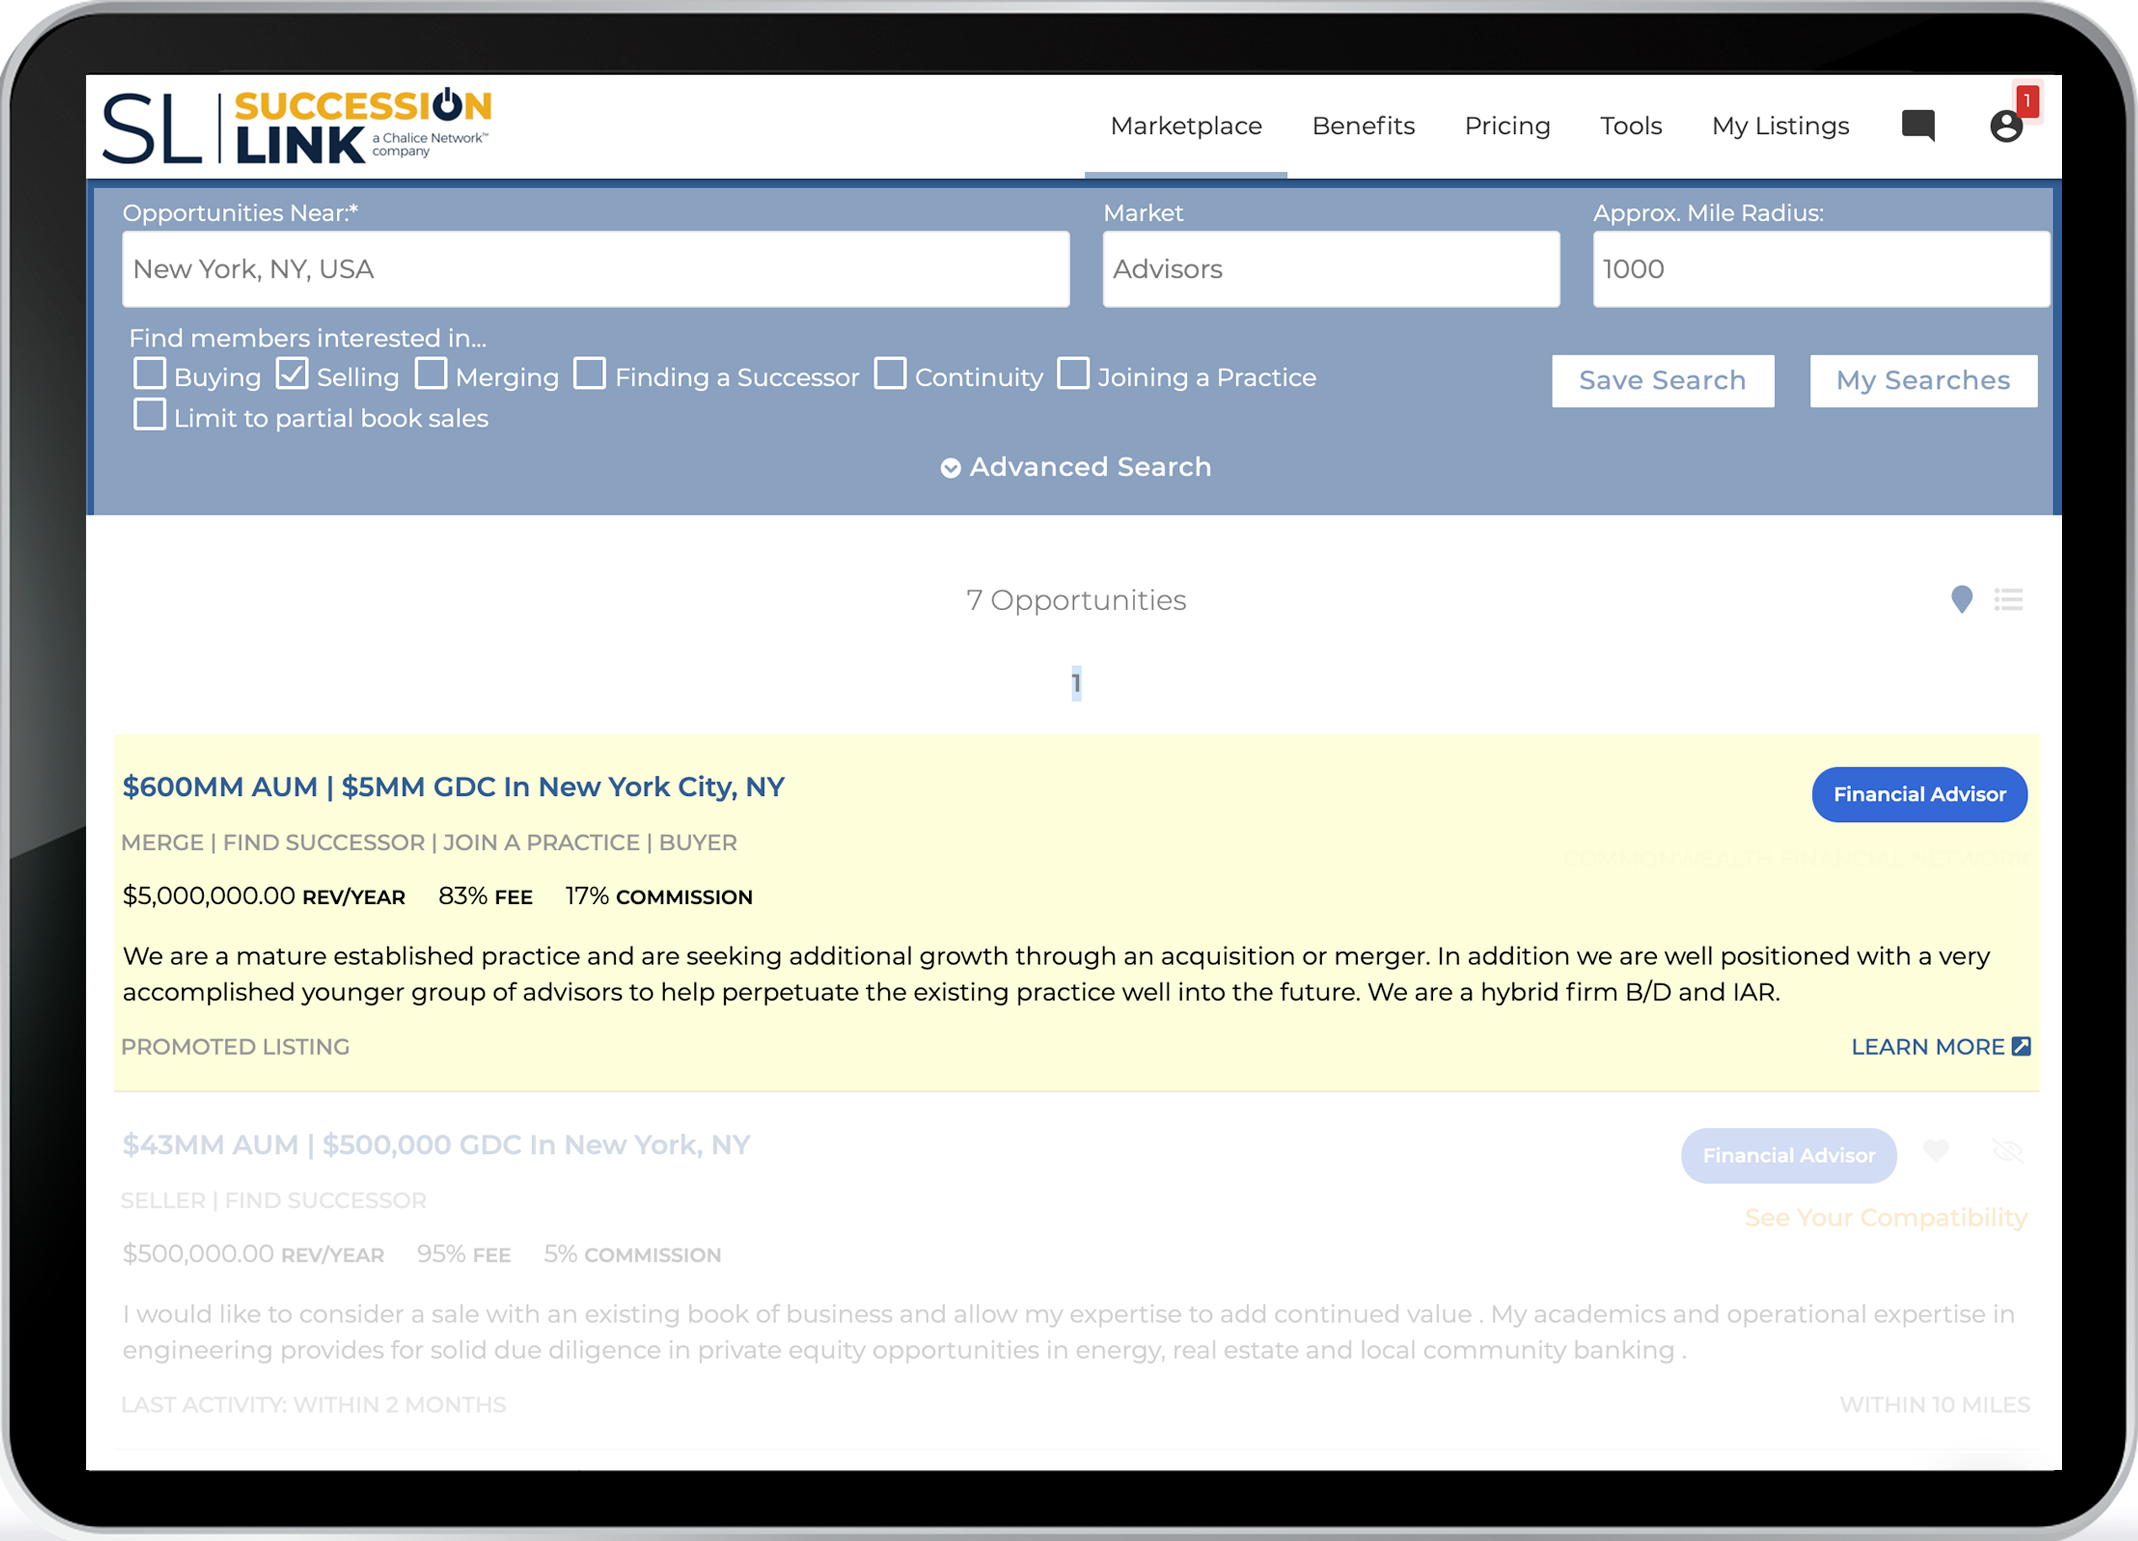Check Limit to partial book sales

pyautogui.click(x=150, y=415)
